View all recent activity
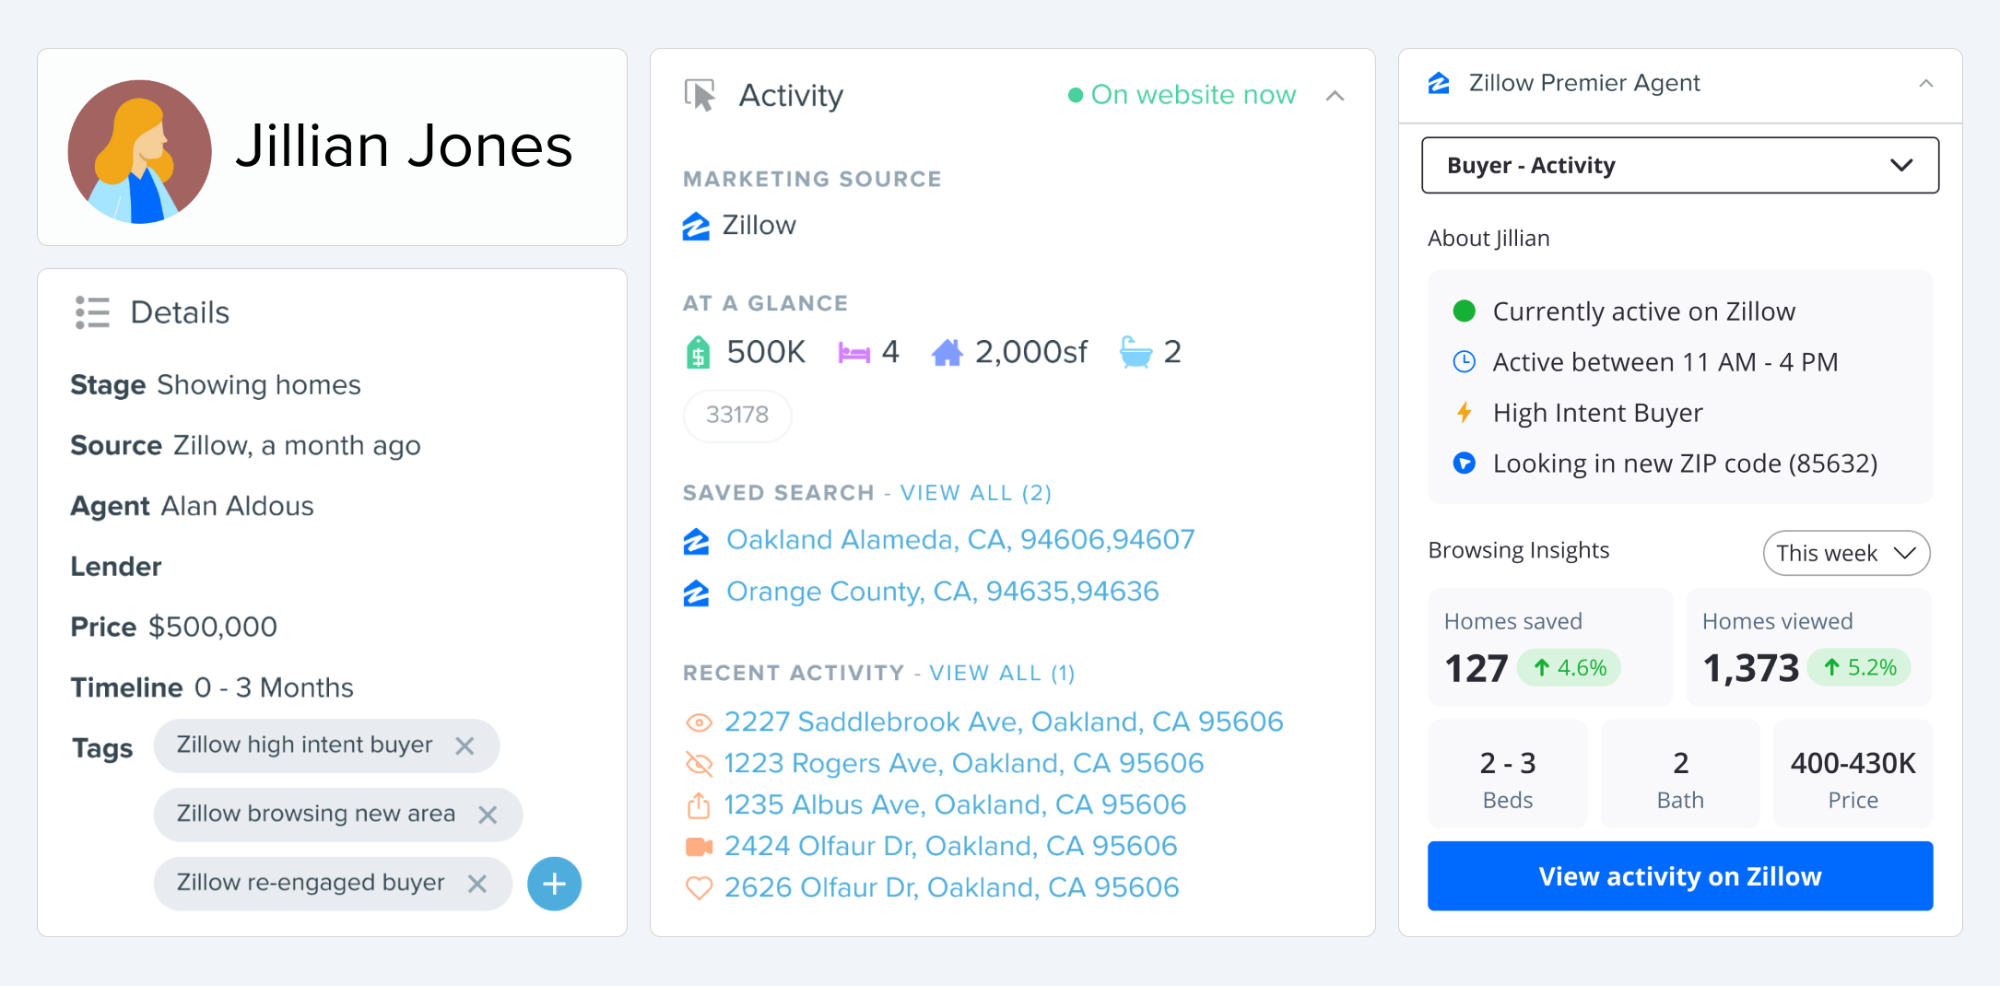Screen dimensions: 2000x986 pos(1002,673)
